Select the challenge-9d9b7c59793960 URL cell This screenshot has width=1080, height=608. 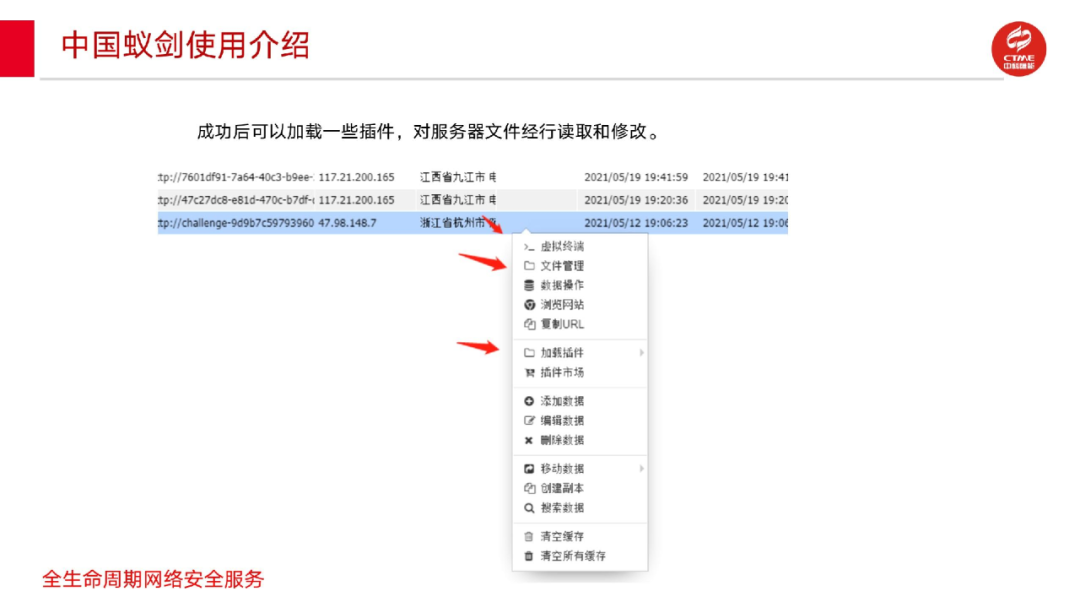tap(236, 223)
